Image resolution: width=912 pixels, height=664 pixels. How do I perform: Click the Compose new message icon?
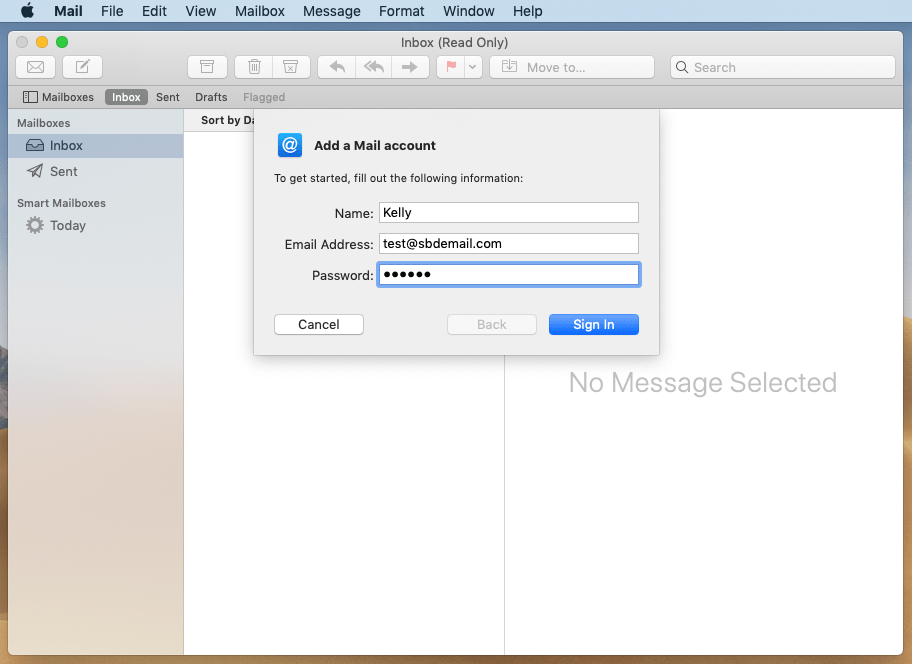pyautogui.click(x=83, y=67)
